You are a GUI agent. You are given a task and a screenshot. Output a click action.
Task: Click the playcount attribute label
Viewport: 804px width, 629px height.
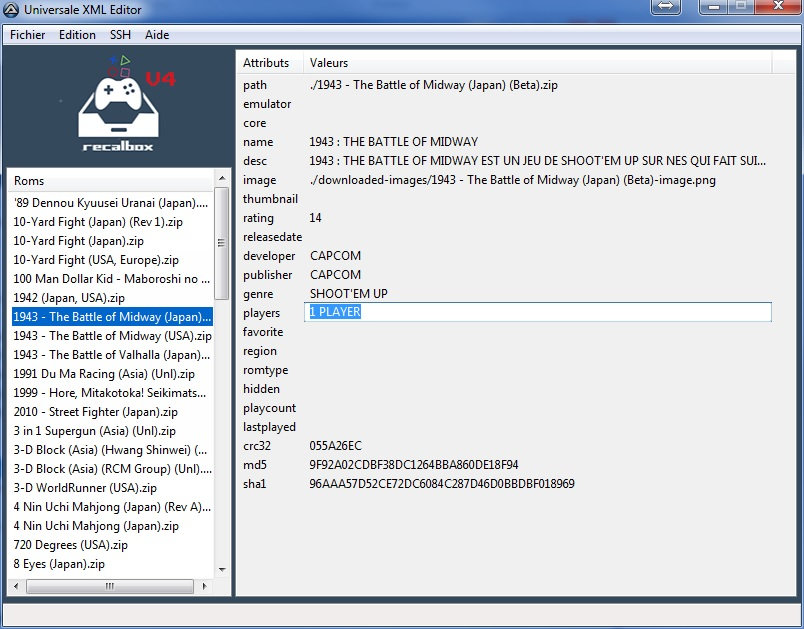(270, 408)
